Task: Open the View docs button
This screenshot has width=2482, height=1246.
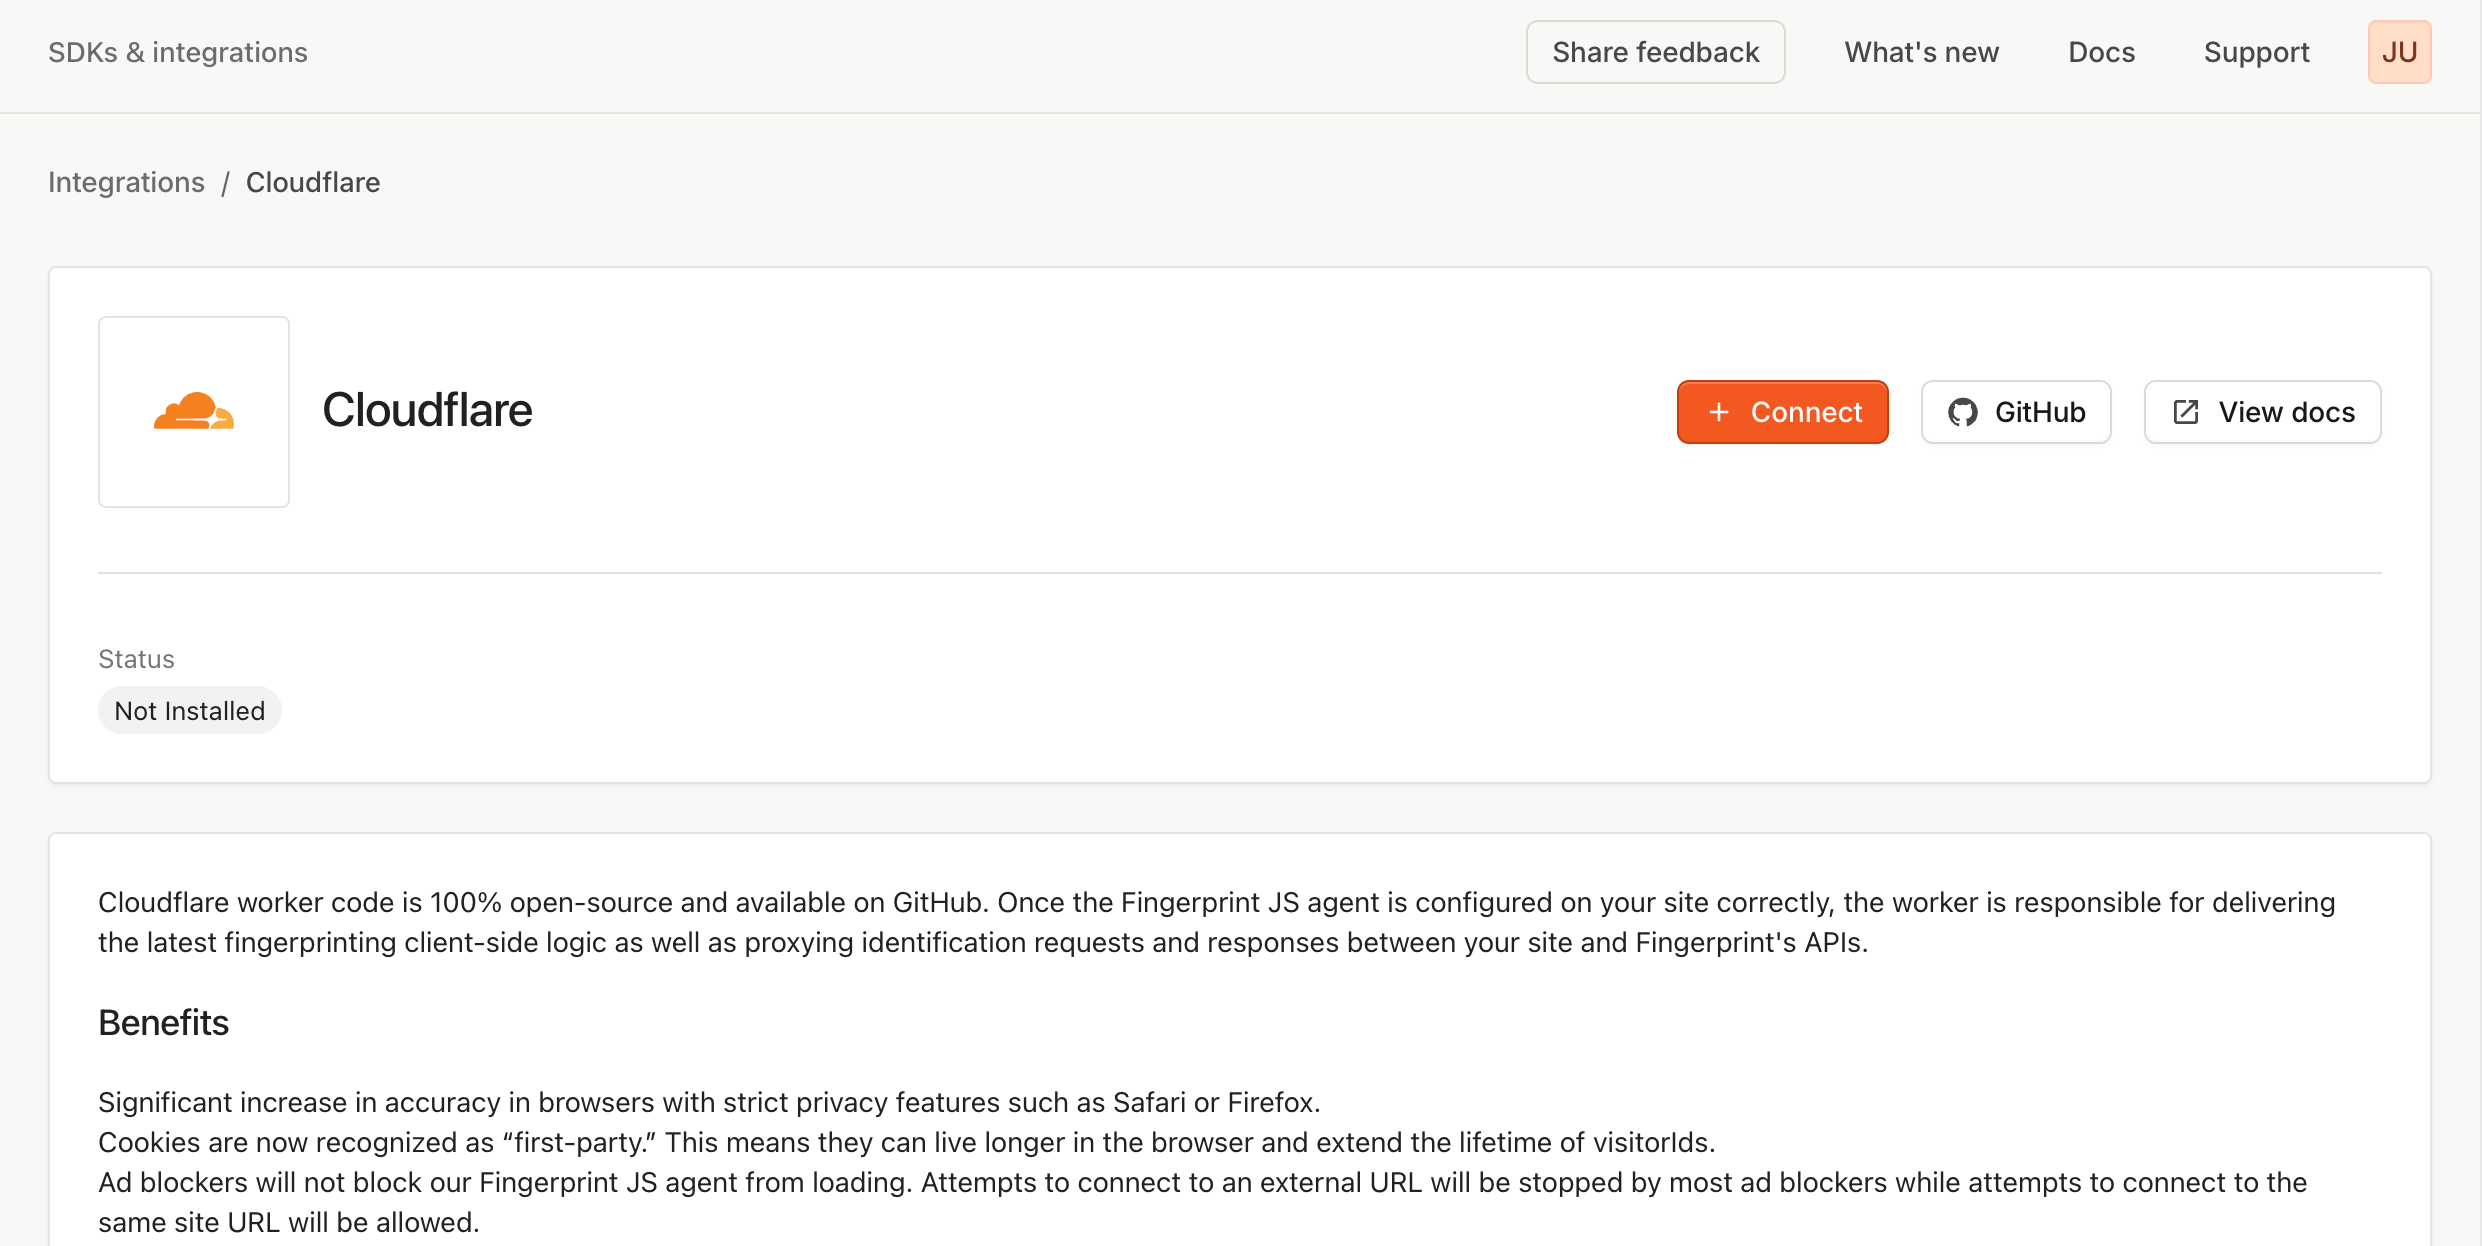Action: 2262,411
